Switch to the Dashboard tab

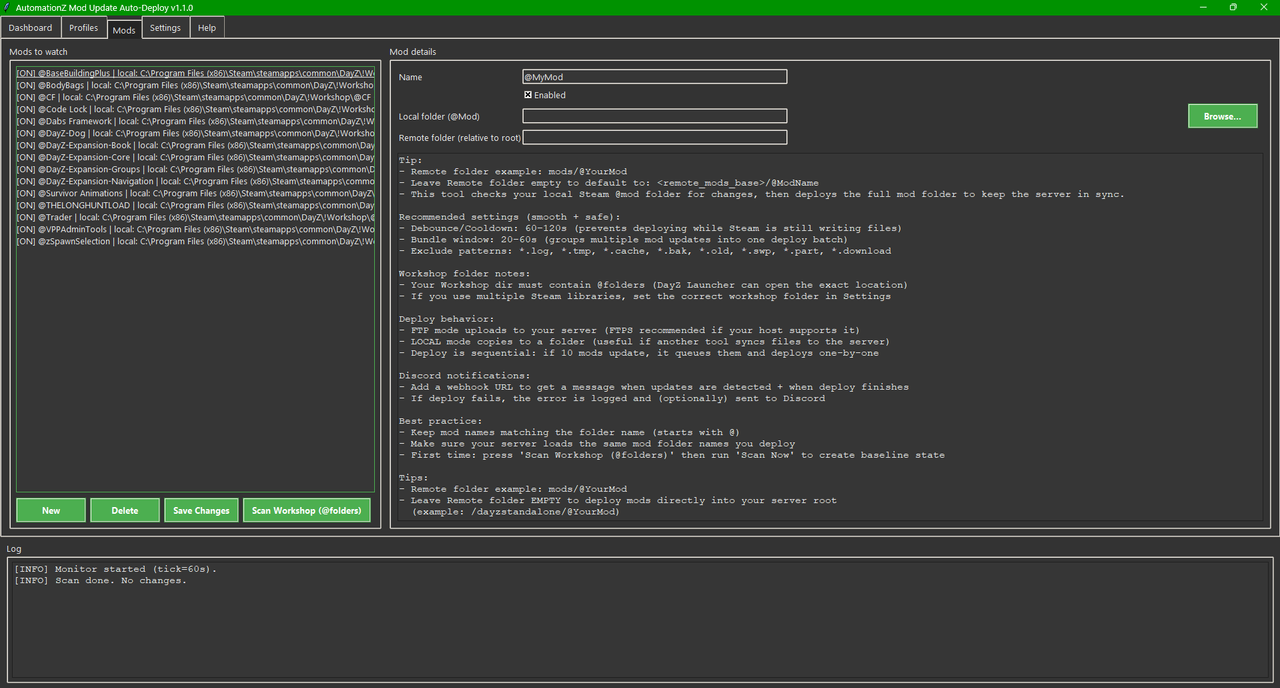[30, 28]
